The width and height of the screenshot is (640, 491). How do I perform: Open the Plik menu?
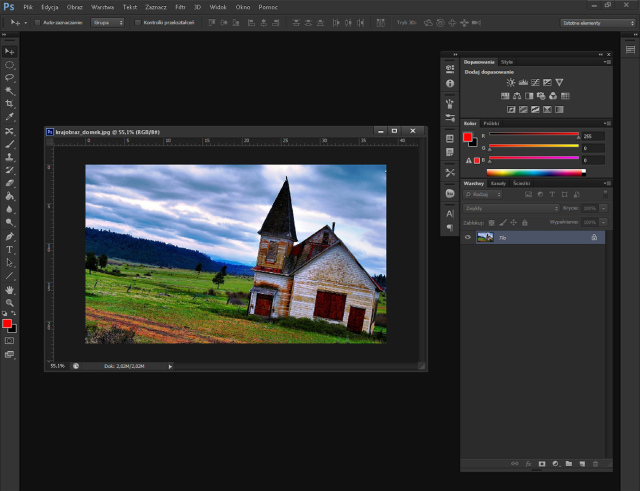coord(28,7)
